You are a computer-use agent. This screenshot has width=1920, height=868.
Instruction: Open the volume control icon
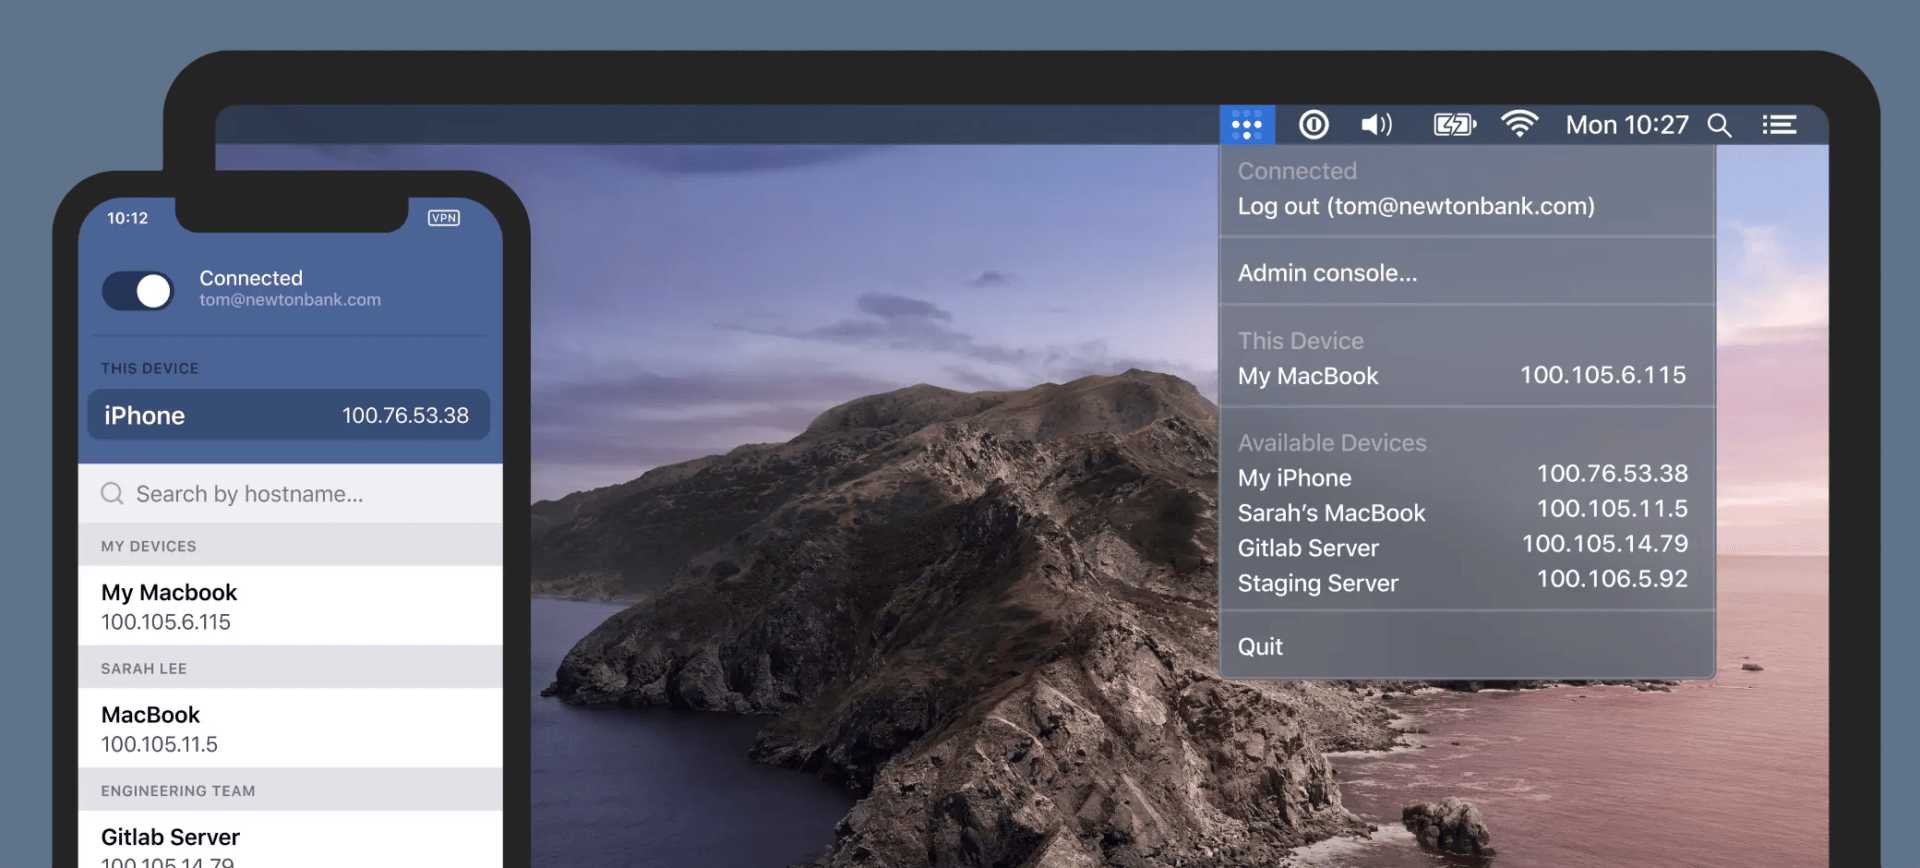click(x=1377, y=125)
